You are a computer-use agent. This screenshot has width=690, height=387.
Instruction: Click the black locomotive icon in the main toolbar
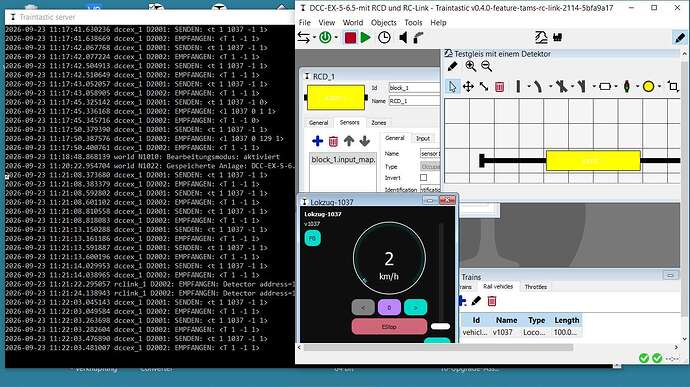[x=558, y=38]
